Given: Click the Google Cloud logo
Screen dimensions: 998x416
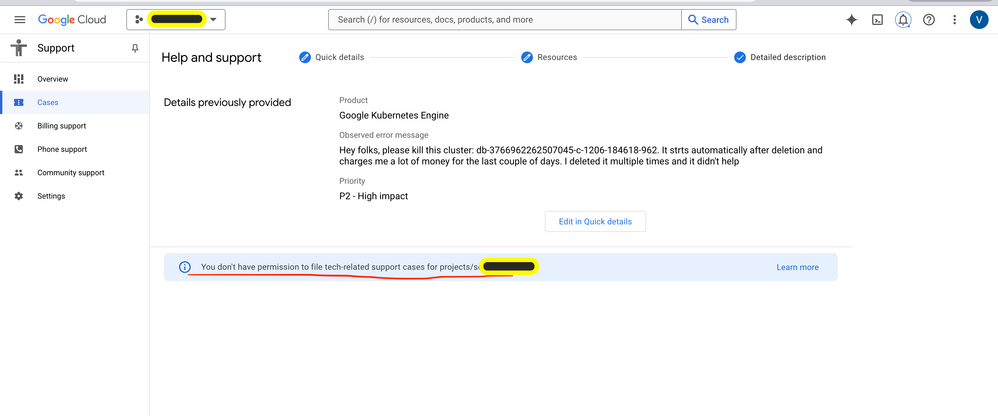Looking at the screenshot, I should [72, 20].
